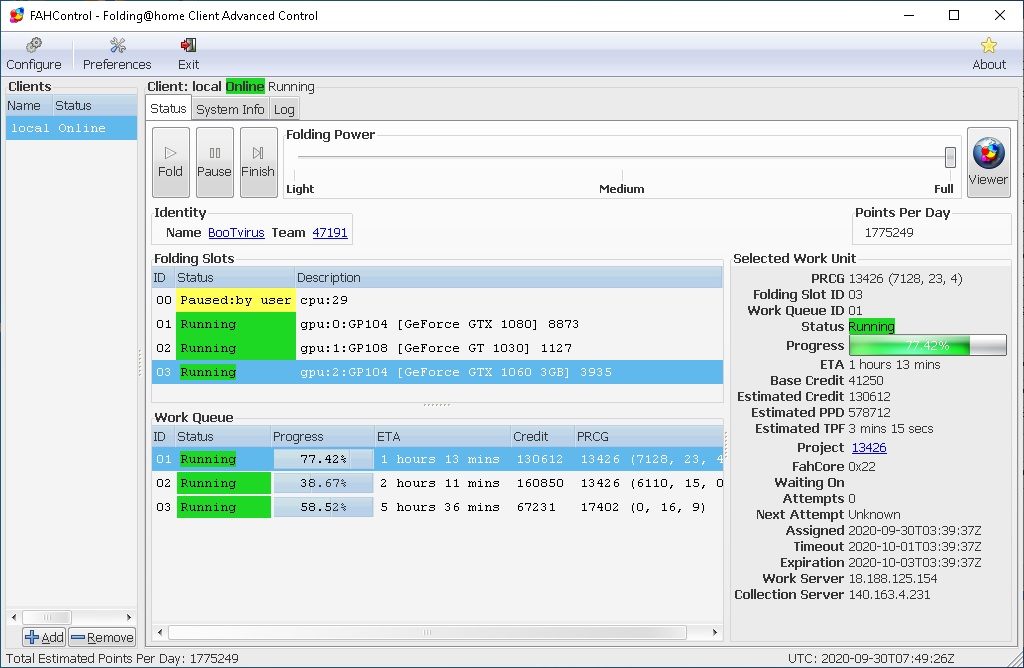Select slot 01 GeForce GTX 1080
The width and height of the screenshot is (1024, 668).
coord(437,324)
